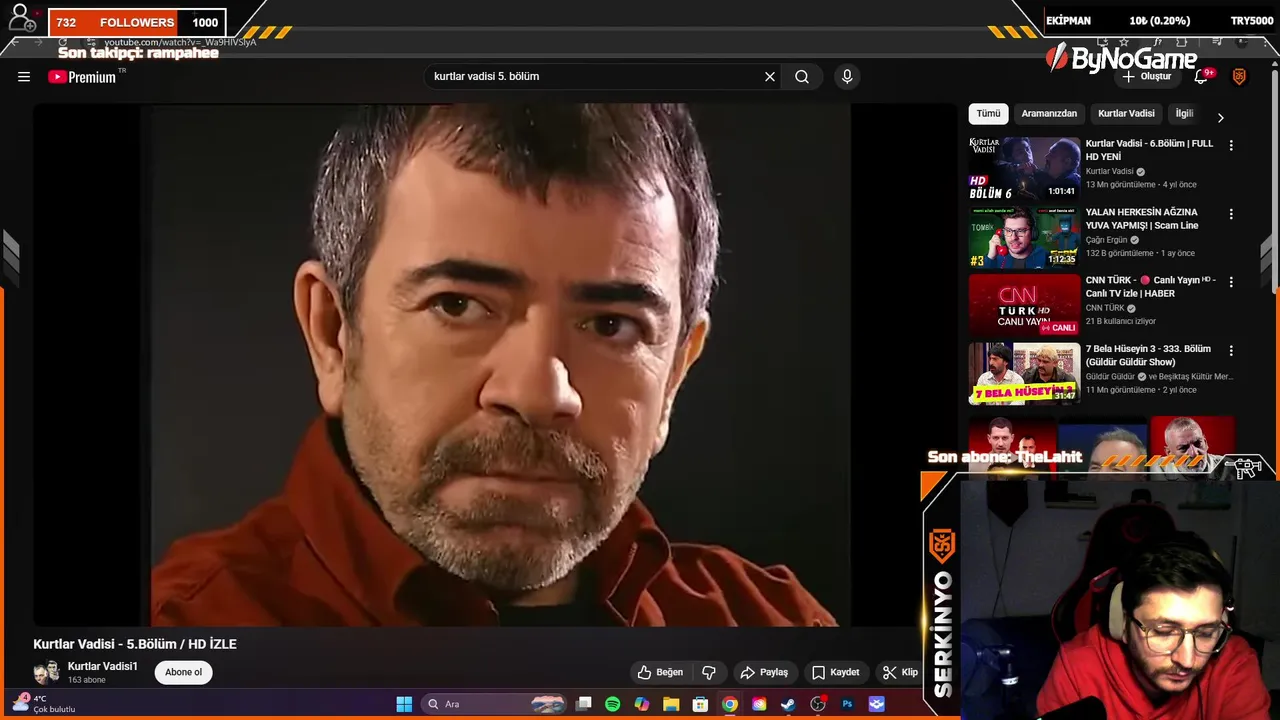Open File Explorer from the taskbar

tap(671, 704)
